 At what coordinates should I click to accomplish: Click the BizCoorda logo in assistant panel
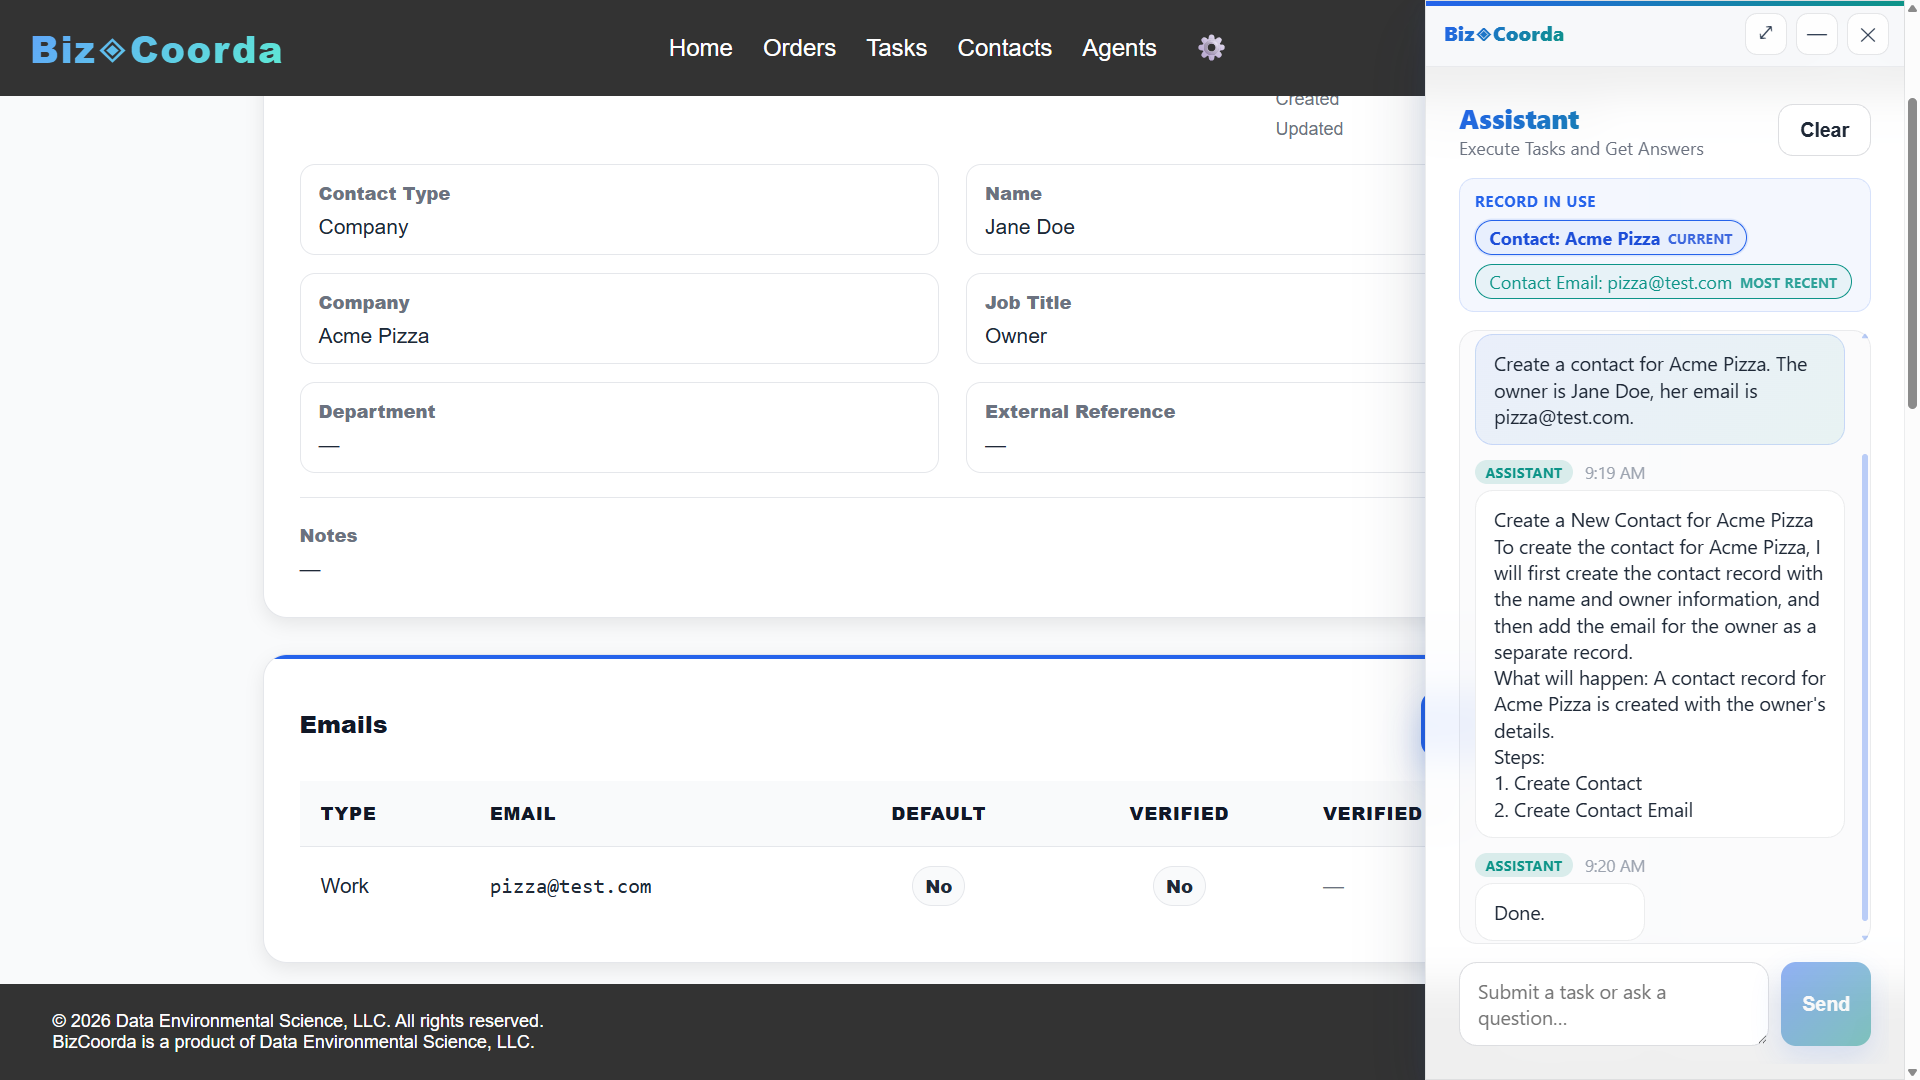[1503, 34]
